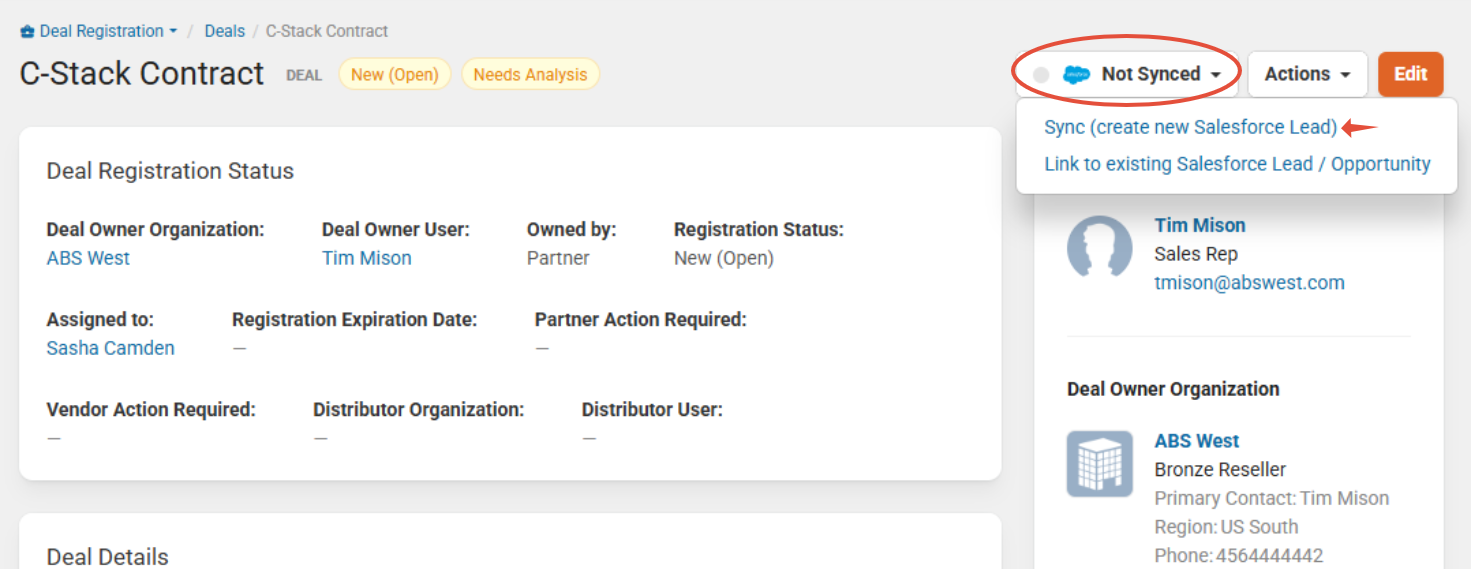This screenshot has height=569, width=1471.
Task: Go to Deals breadcrumb link
Action: tap(225, 31)
